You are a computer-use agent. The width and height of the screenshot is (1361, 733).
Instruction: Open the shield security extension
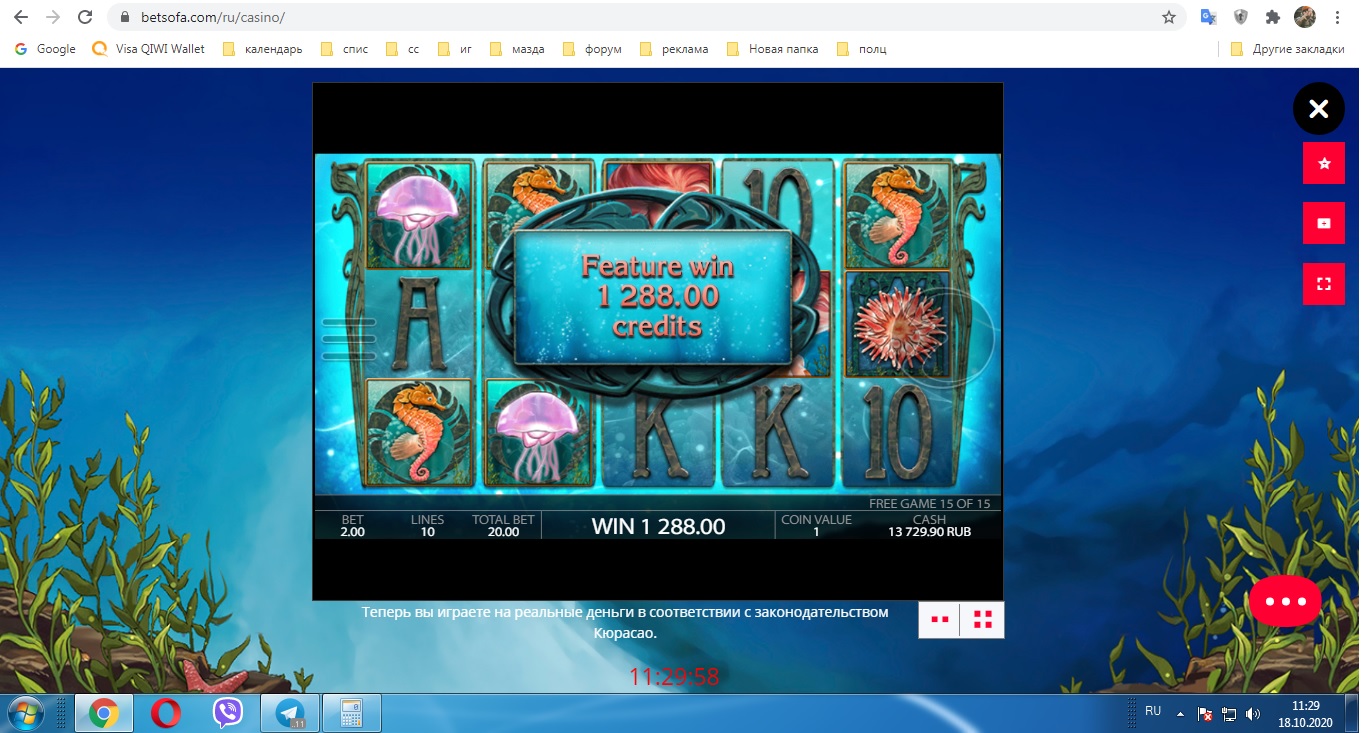1240,17
